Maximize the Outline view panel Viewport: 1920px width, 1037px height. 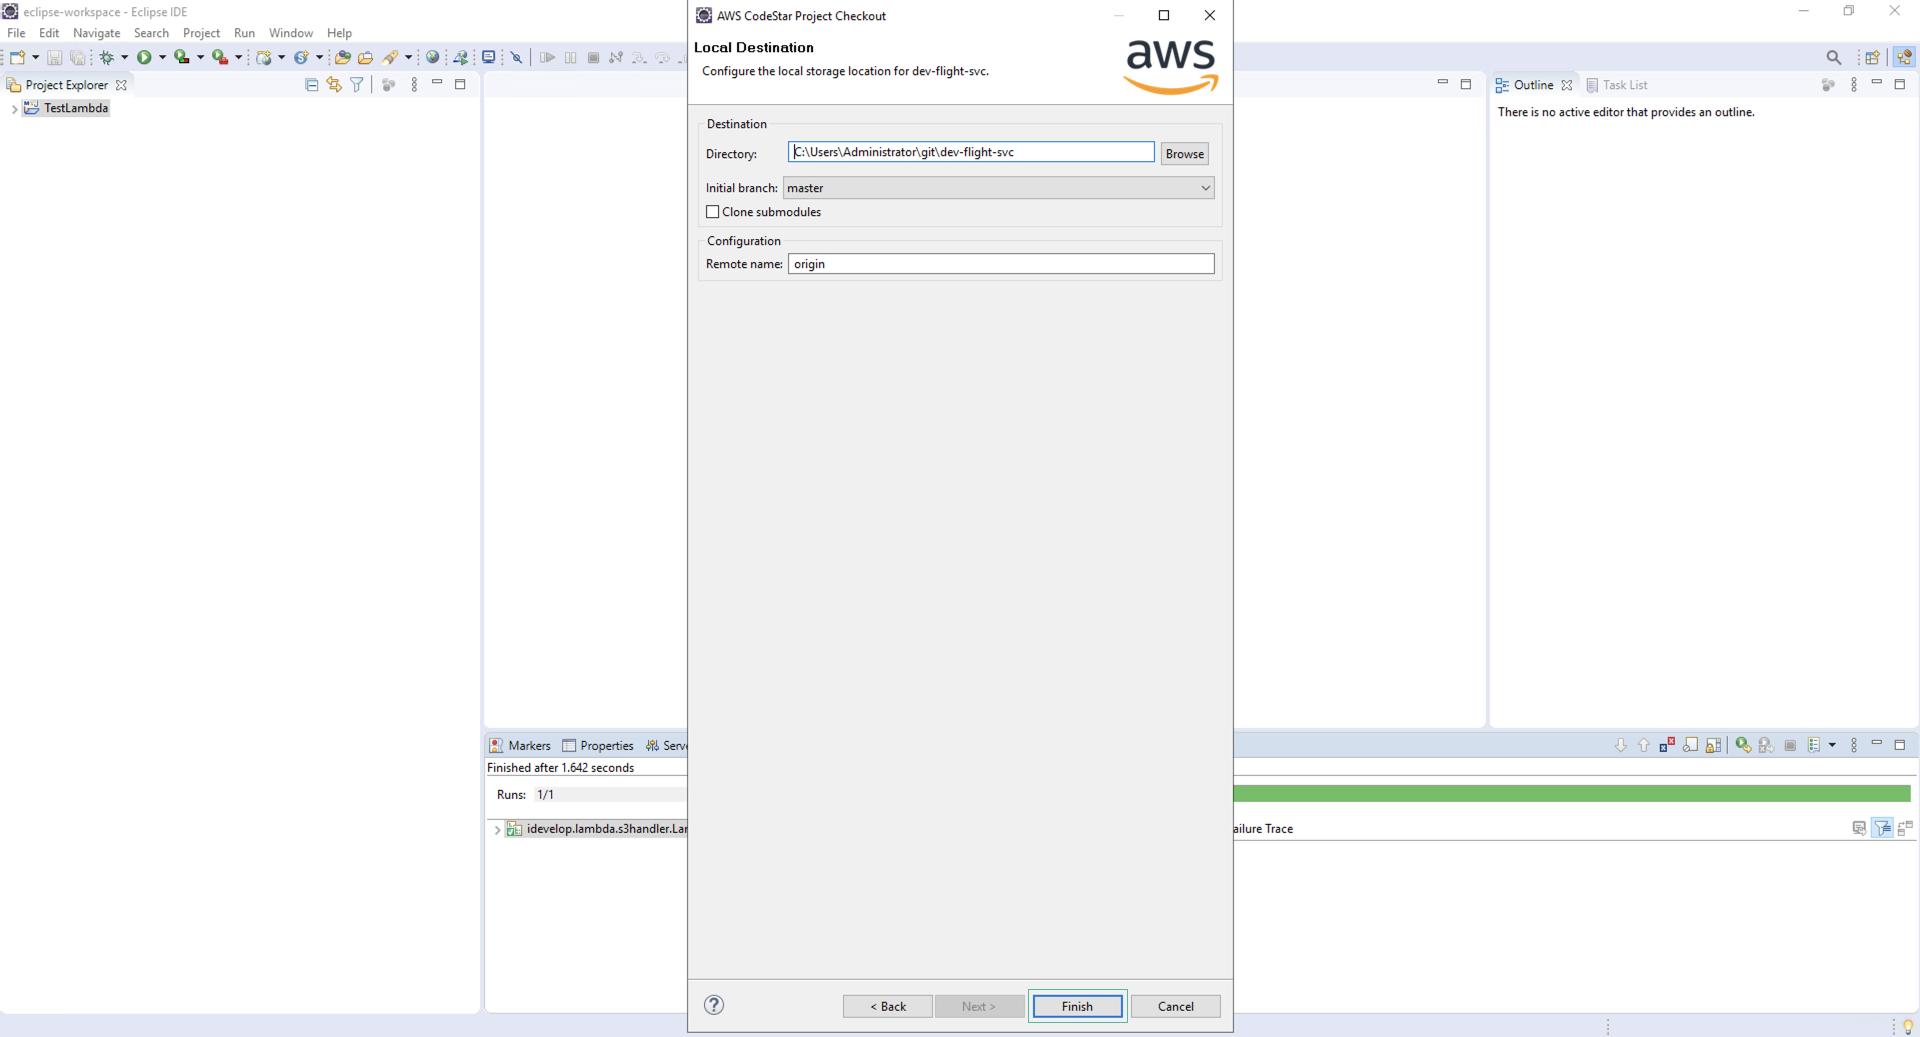click(1900, 85)
